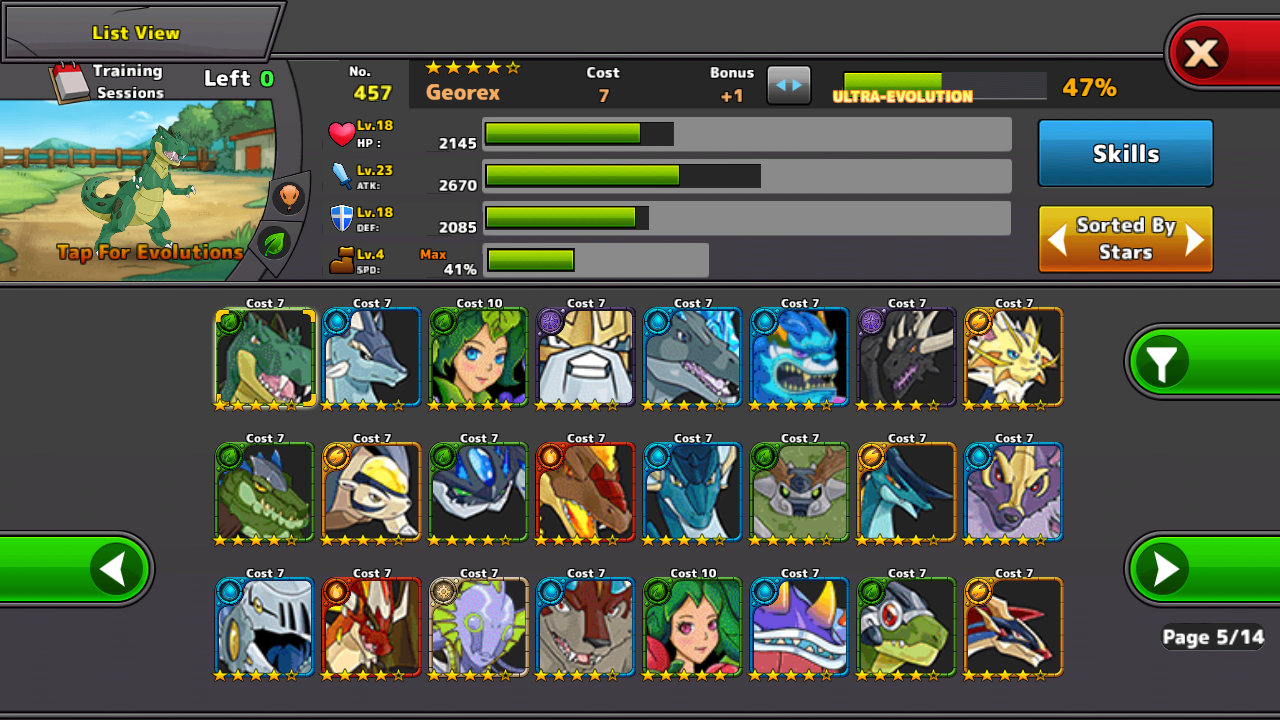Cycle sort order with left arrow
This screenshot has height=720, width=1280.
(x=1057, y=239)
